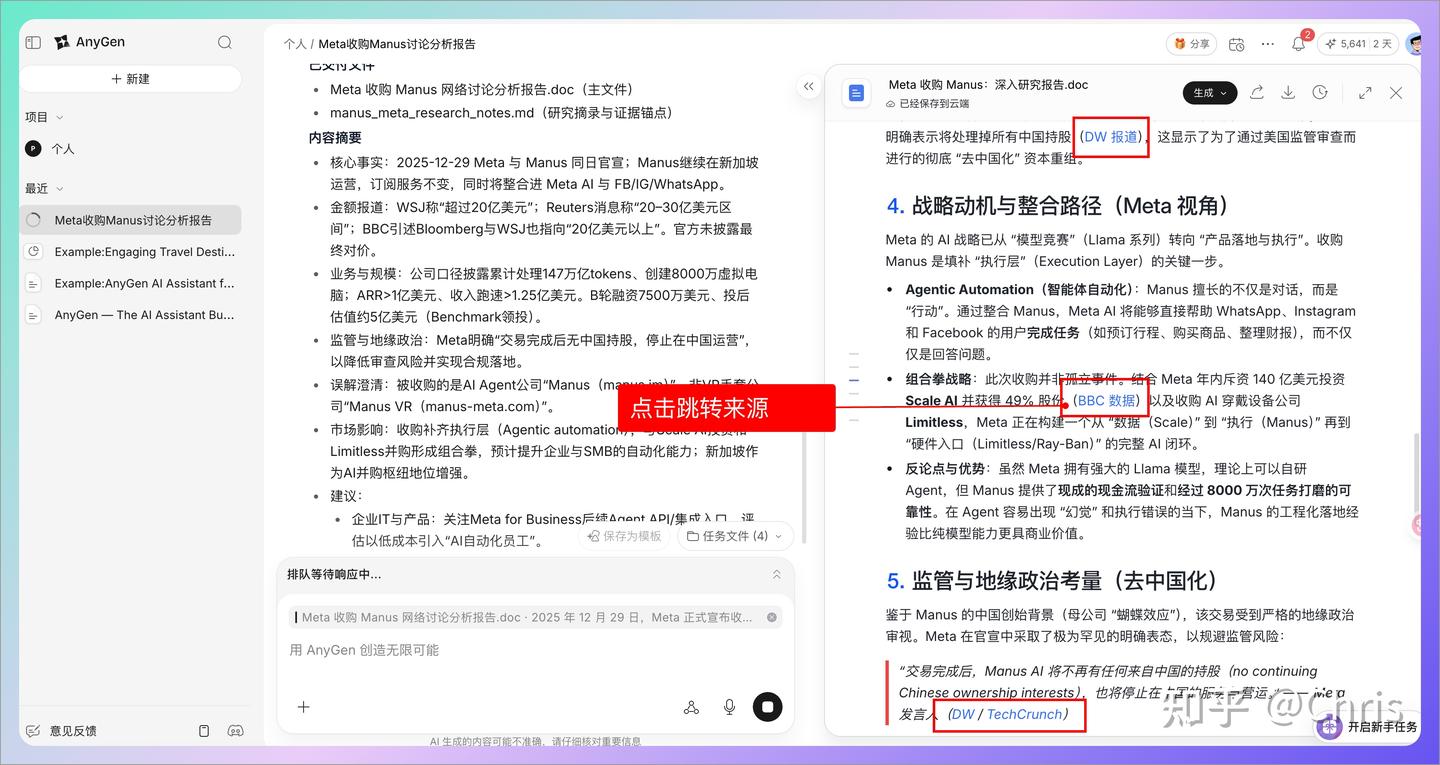Open the user profile avatar

point(1412,44)
